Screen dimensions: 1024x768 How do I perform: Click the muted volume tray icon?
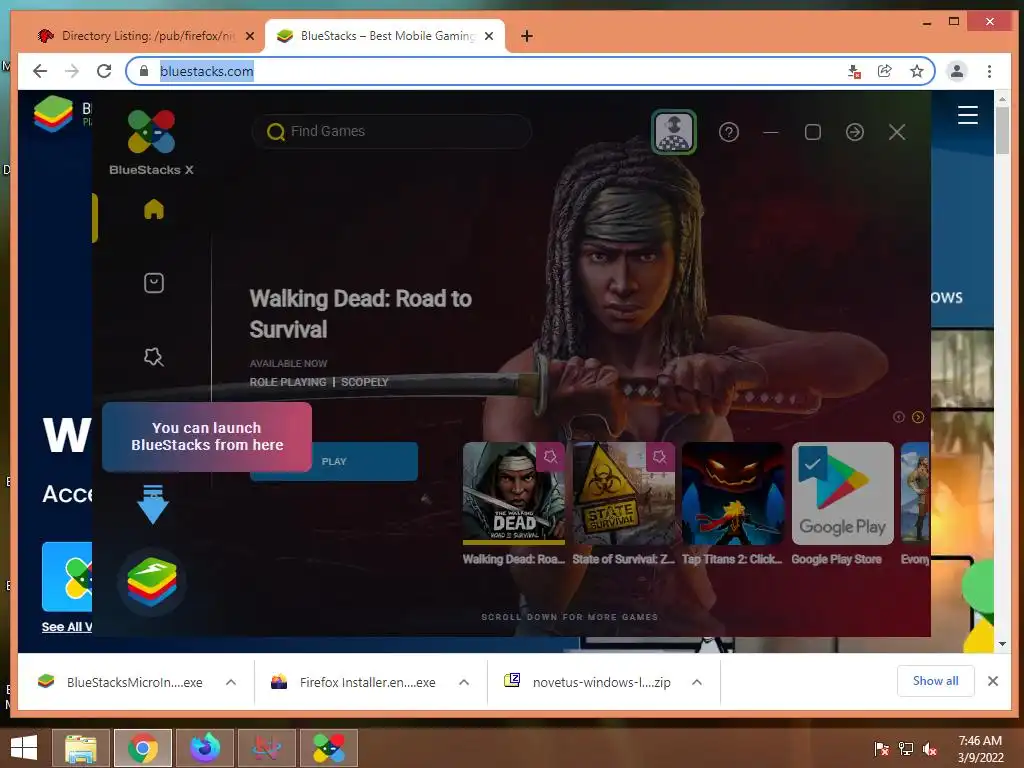pyautogui.click(x=930, y=749)
